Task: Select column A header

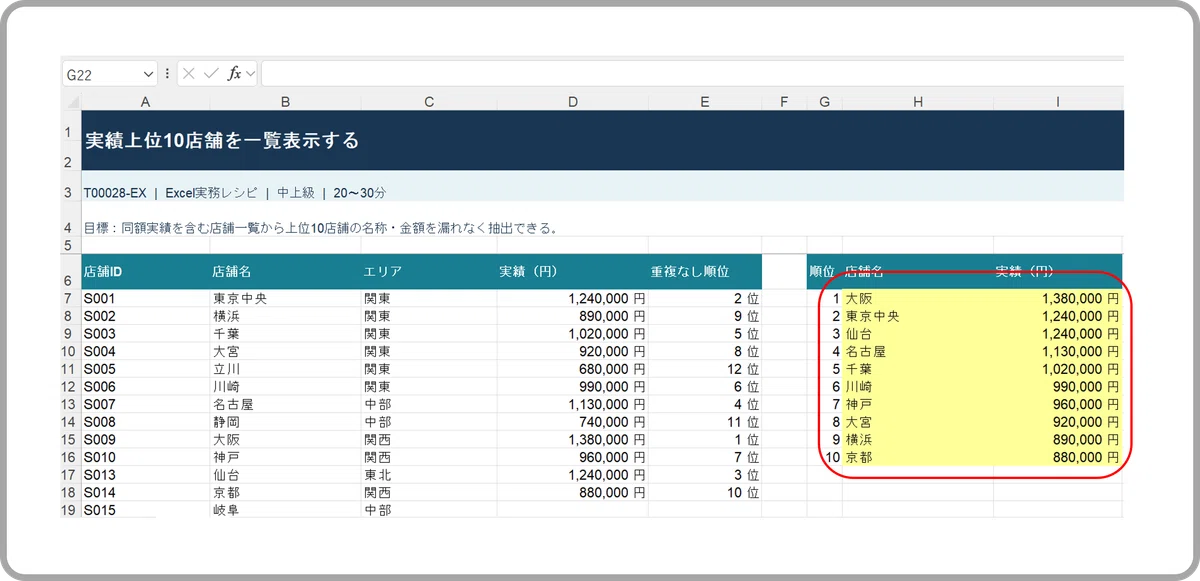Action: pos(145,101)
